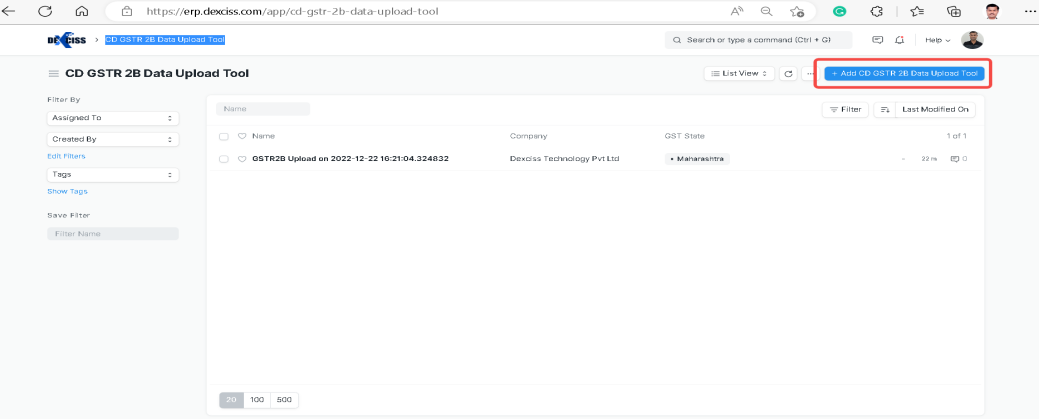Open the Help menu
The width and height of the screenshot is (1039, 420).
click(x=937, y=40)
